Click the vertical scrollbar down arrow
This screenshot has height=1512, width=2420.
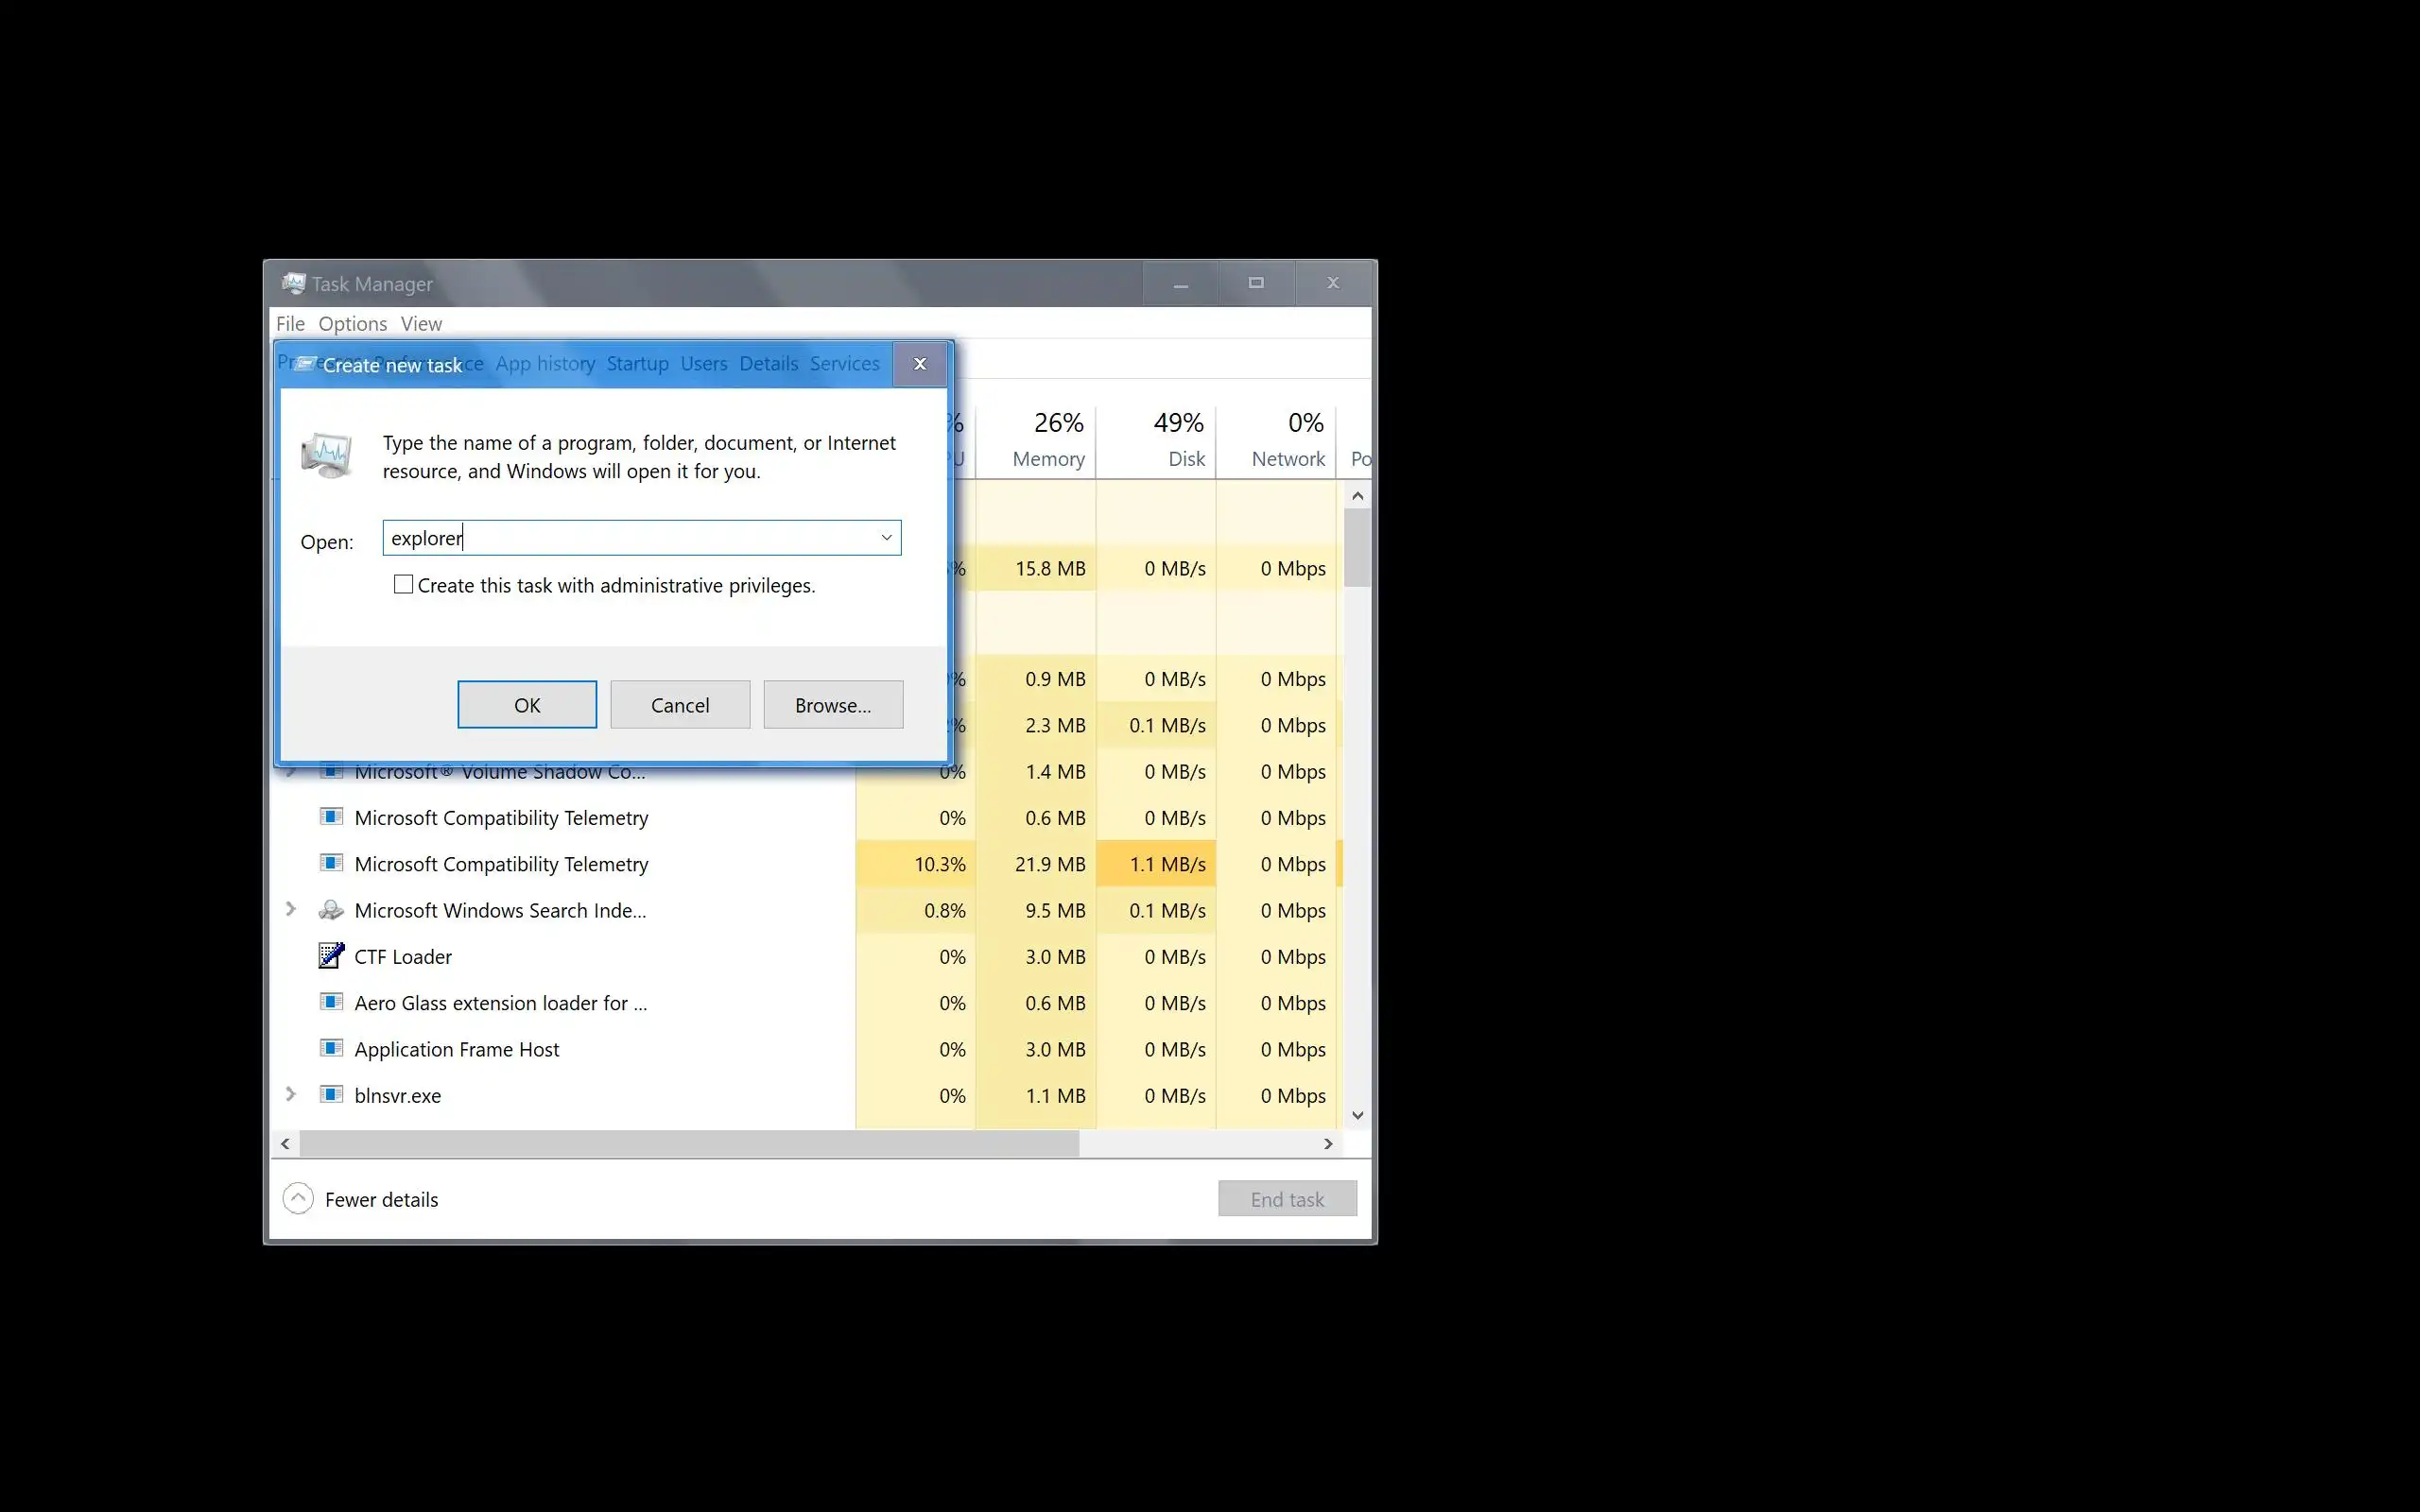tap(1357, 1115)
